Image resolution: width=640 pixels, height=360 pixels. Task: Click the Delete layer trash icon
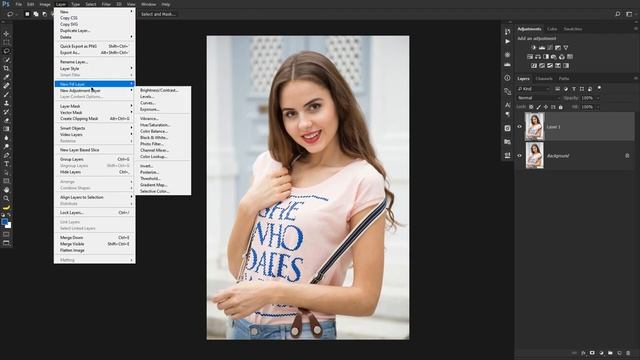pyautogui.click(x=628, y=353)
